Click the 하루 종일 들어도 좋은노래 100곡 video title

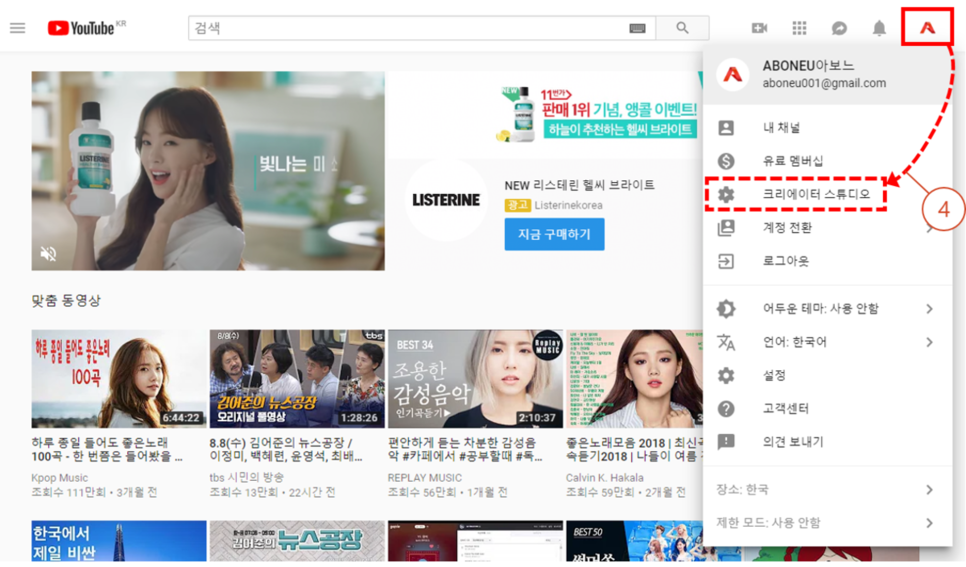[x=107, y=449]
